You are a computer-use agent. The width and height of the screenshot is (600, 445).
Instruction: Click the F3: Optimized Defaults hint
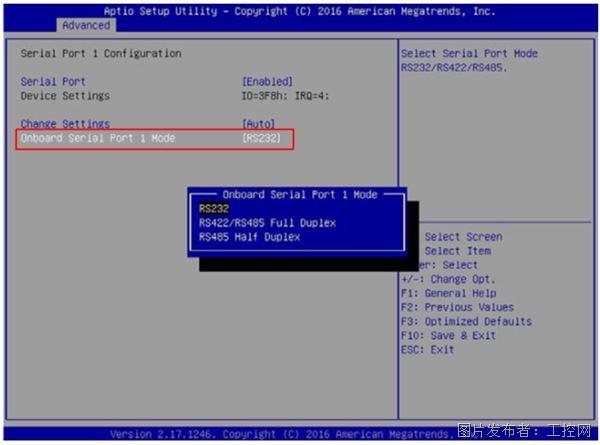tap(466, 321)
